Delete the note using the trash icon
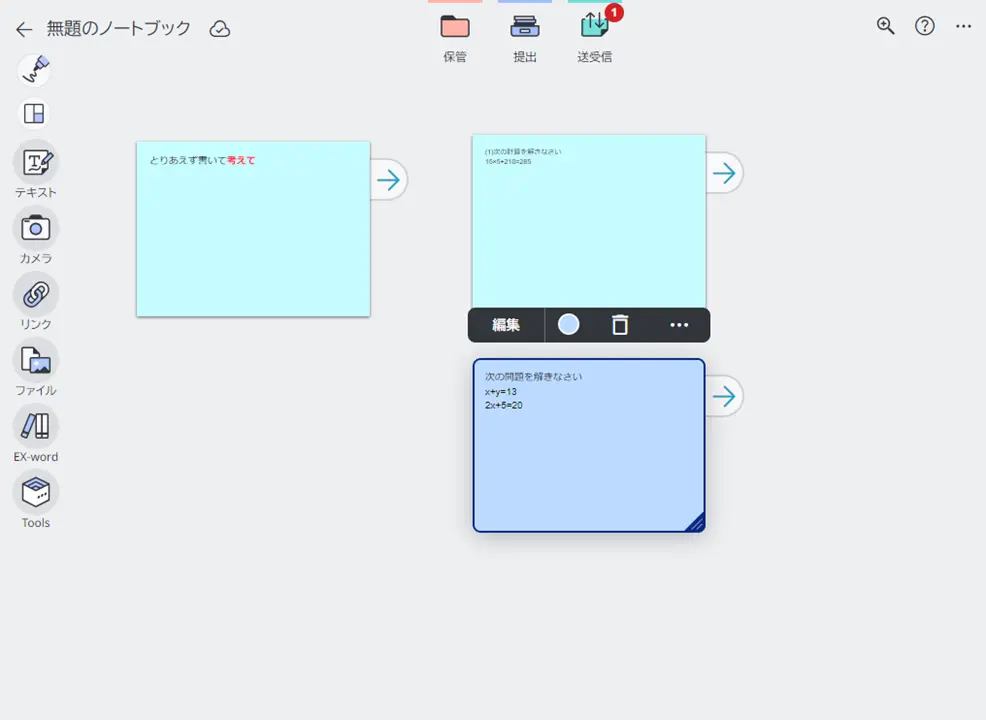This screenshot has width=986, height=720. [x=621, y=324]
